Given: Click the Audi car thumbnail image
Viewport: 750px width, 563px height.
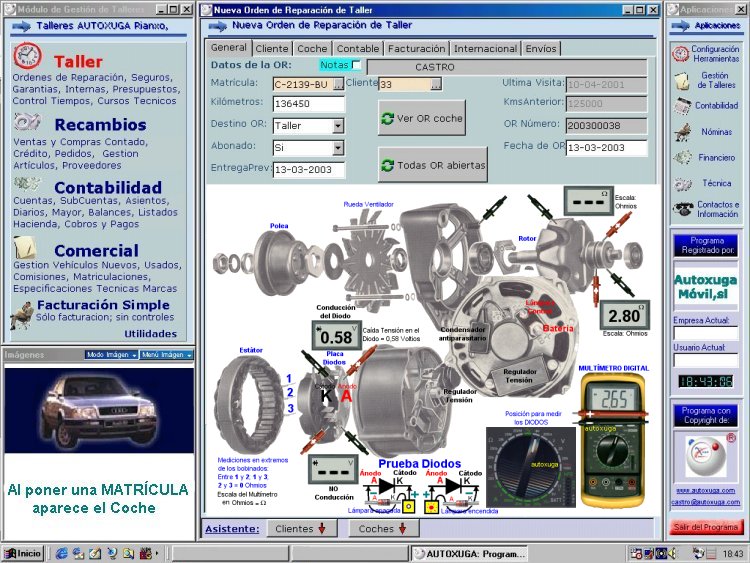Looking at the screenshot, I should 99,410.
